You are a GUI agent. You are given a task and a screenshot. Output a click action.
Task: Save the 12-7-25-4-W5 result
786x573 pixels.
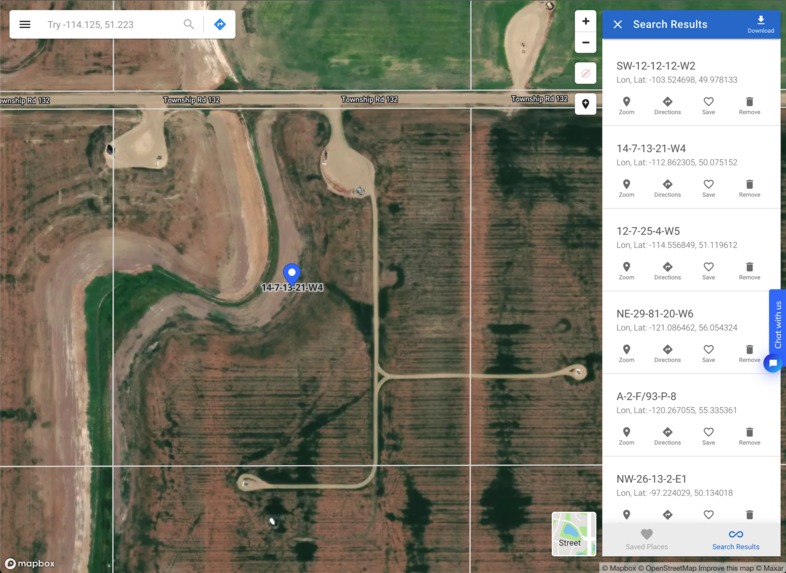point(708,271)
